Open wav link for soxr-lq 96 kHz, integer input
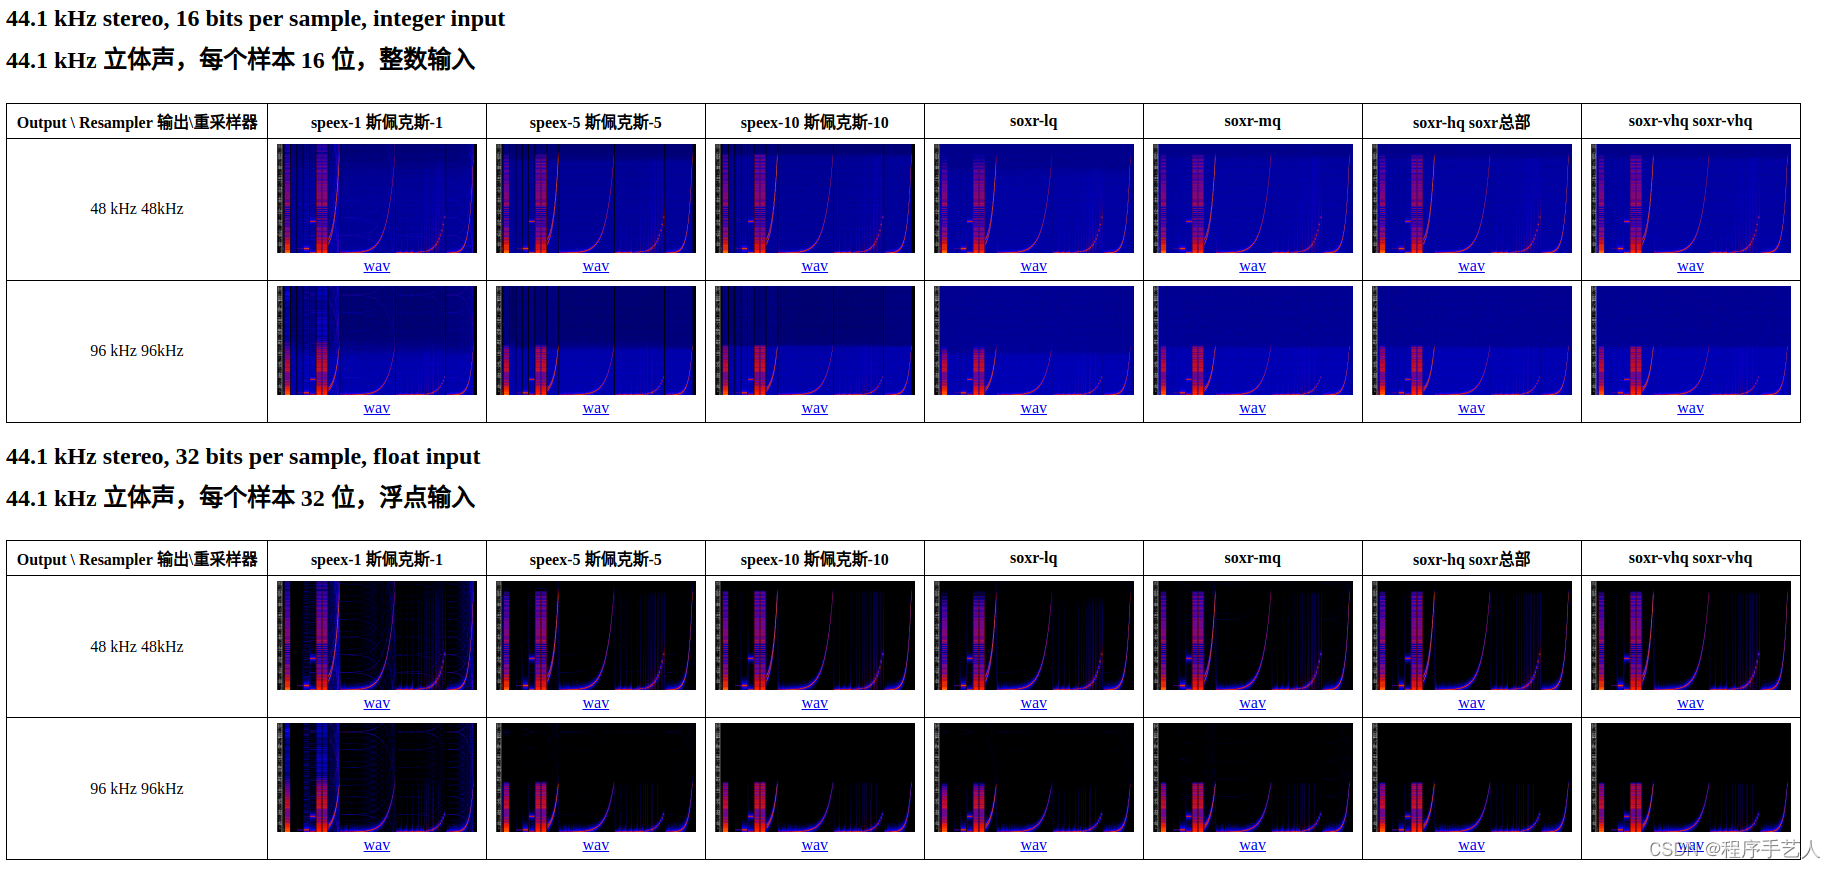Viewport: 1836px width, 869px height. pyautogui.click(x=1034, y=408)
